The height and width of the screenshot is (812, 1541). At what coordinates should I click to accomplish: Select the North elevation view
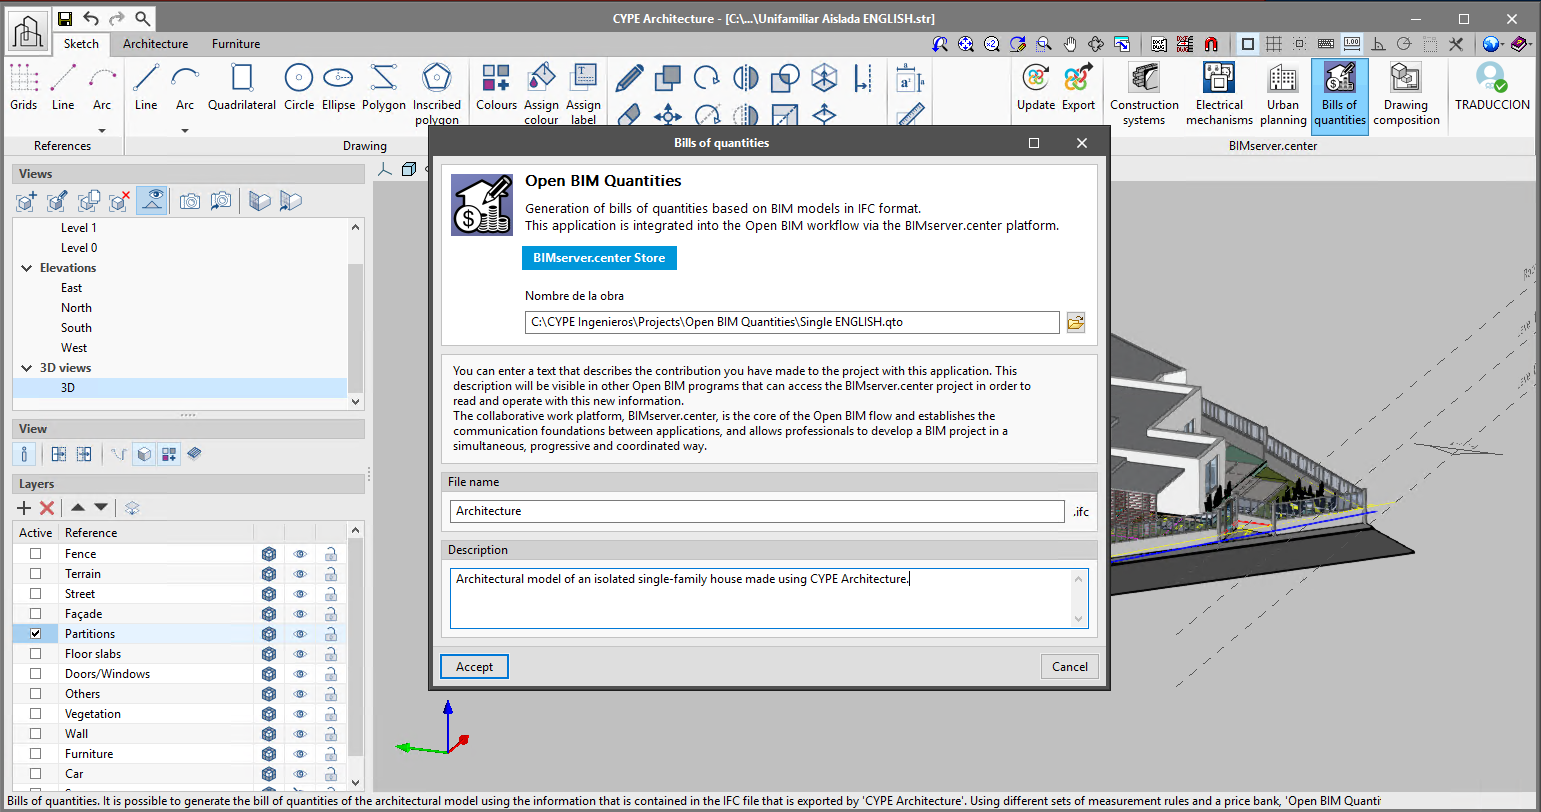point(76,308)
